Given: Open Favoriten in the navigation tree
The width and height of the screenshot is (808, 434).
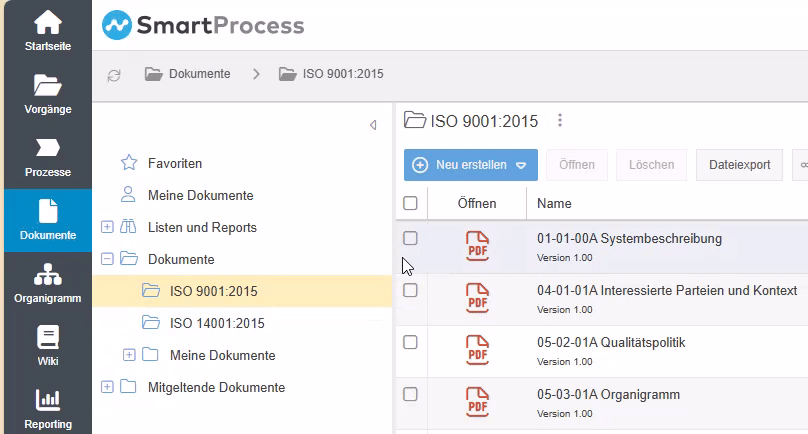Looking at the screenshot, I should pyautogui.click(x=175, y=163).
